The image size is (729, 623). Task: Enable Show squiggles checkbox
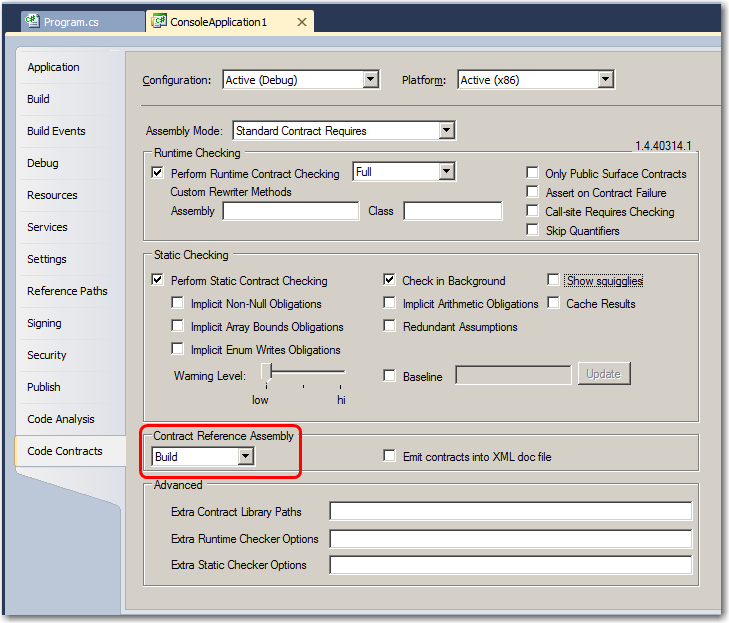553,280
